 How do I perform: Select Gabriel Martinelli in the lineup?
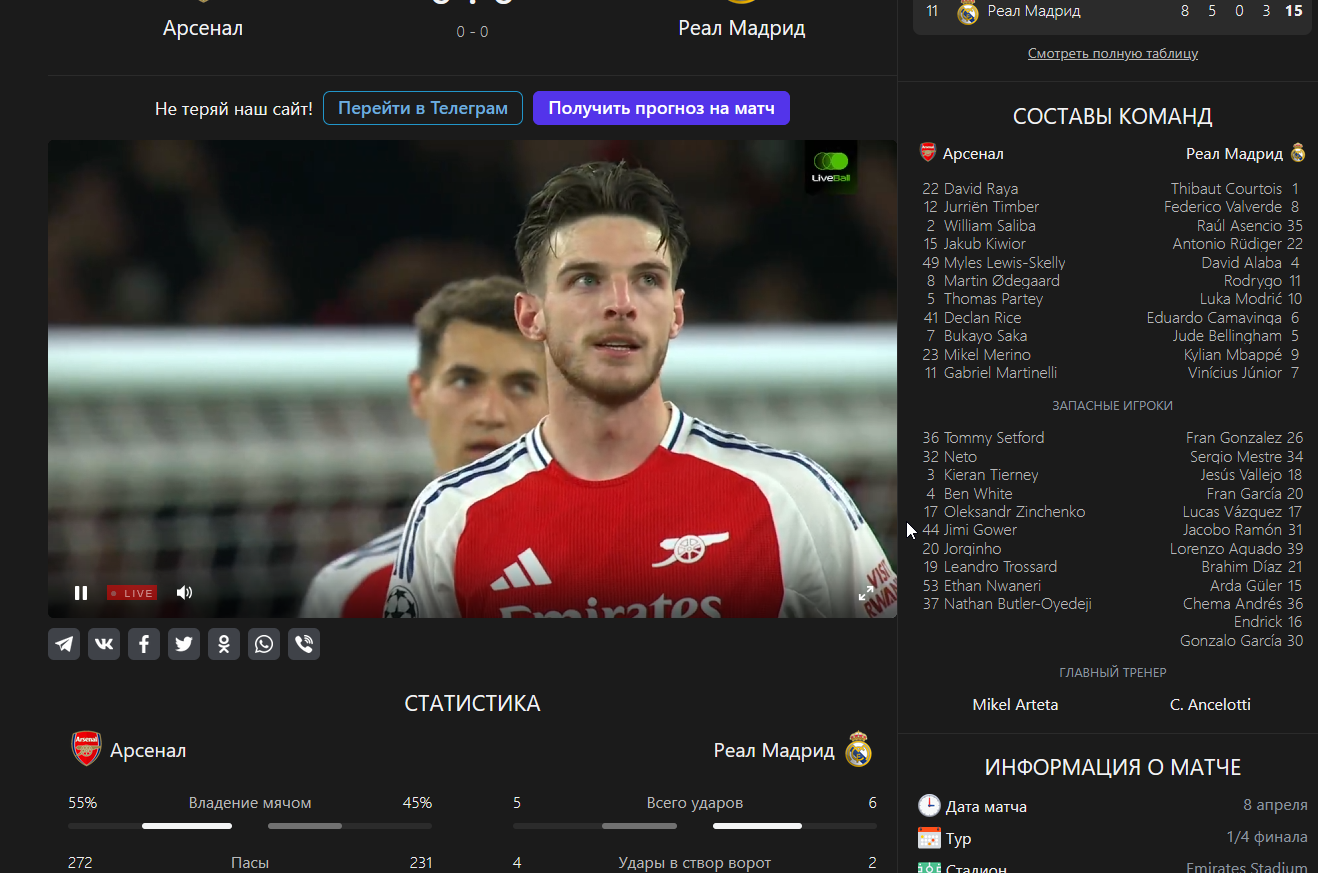(x=1000, y=373)
